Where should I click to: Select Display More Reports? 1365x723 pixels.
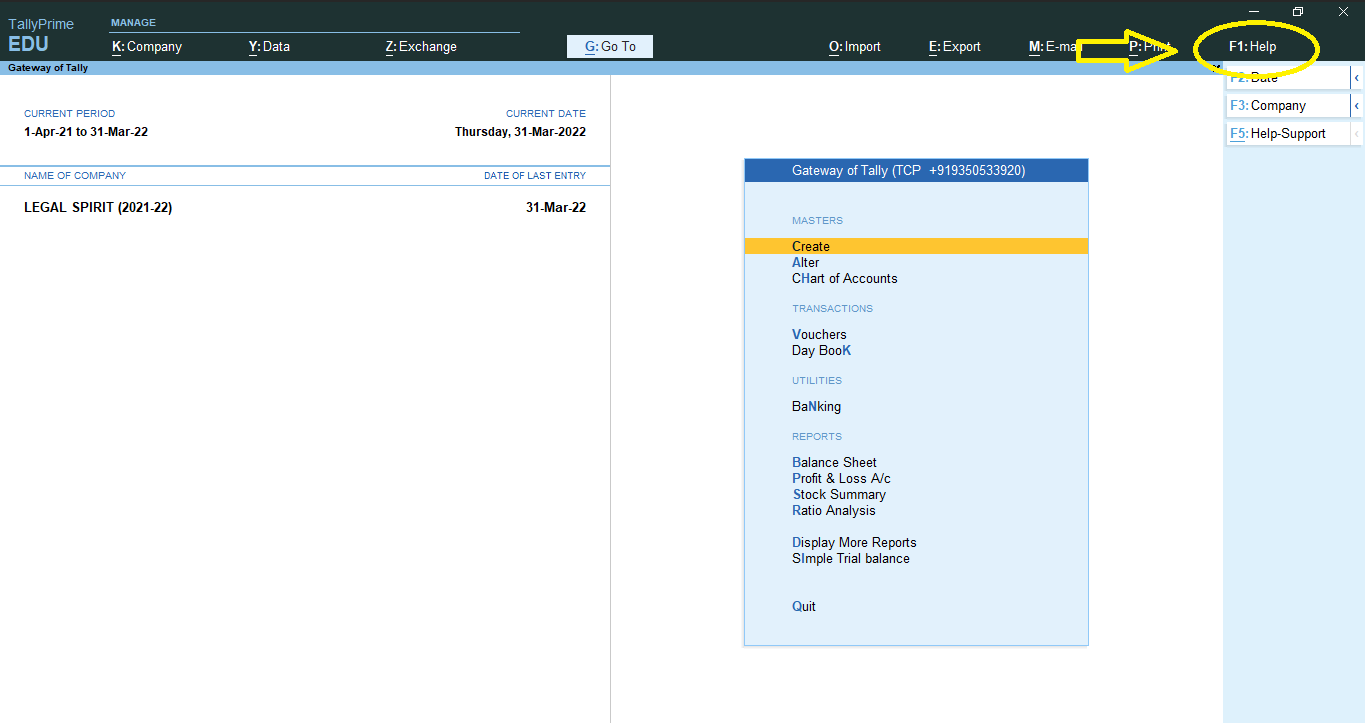tap(854, 543)
